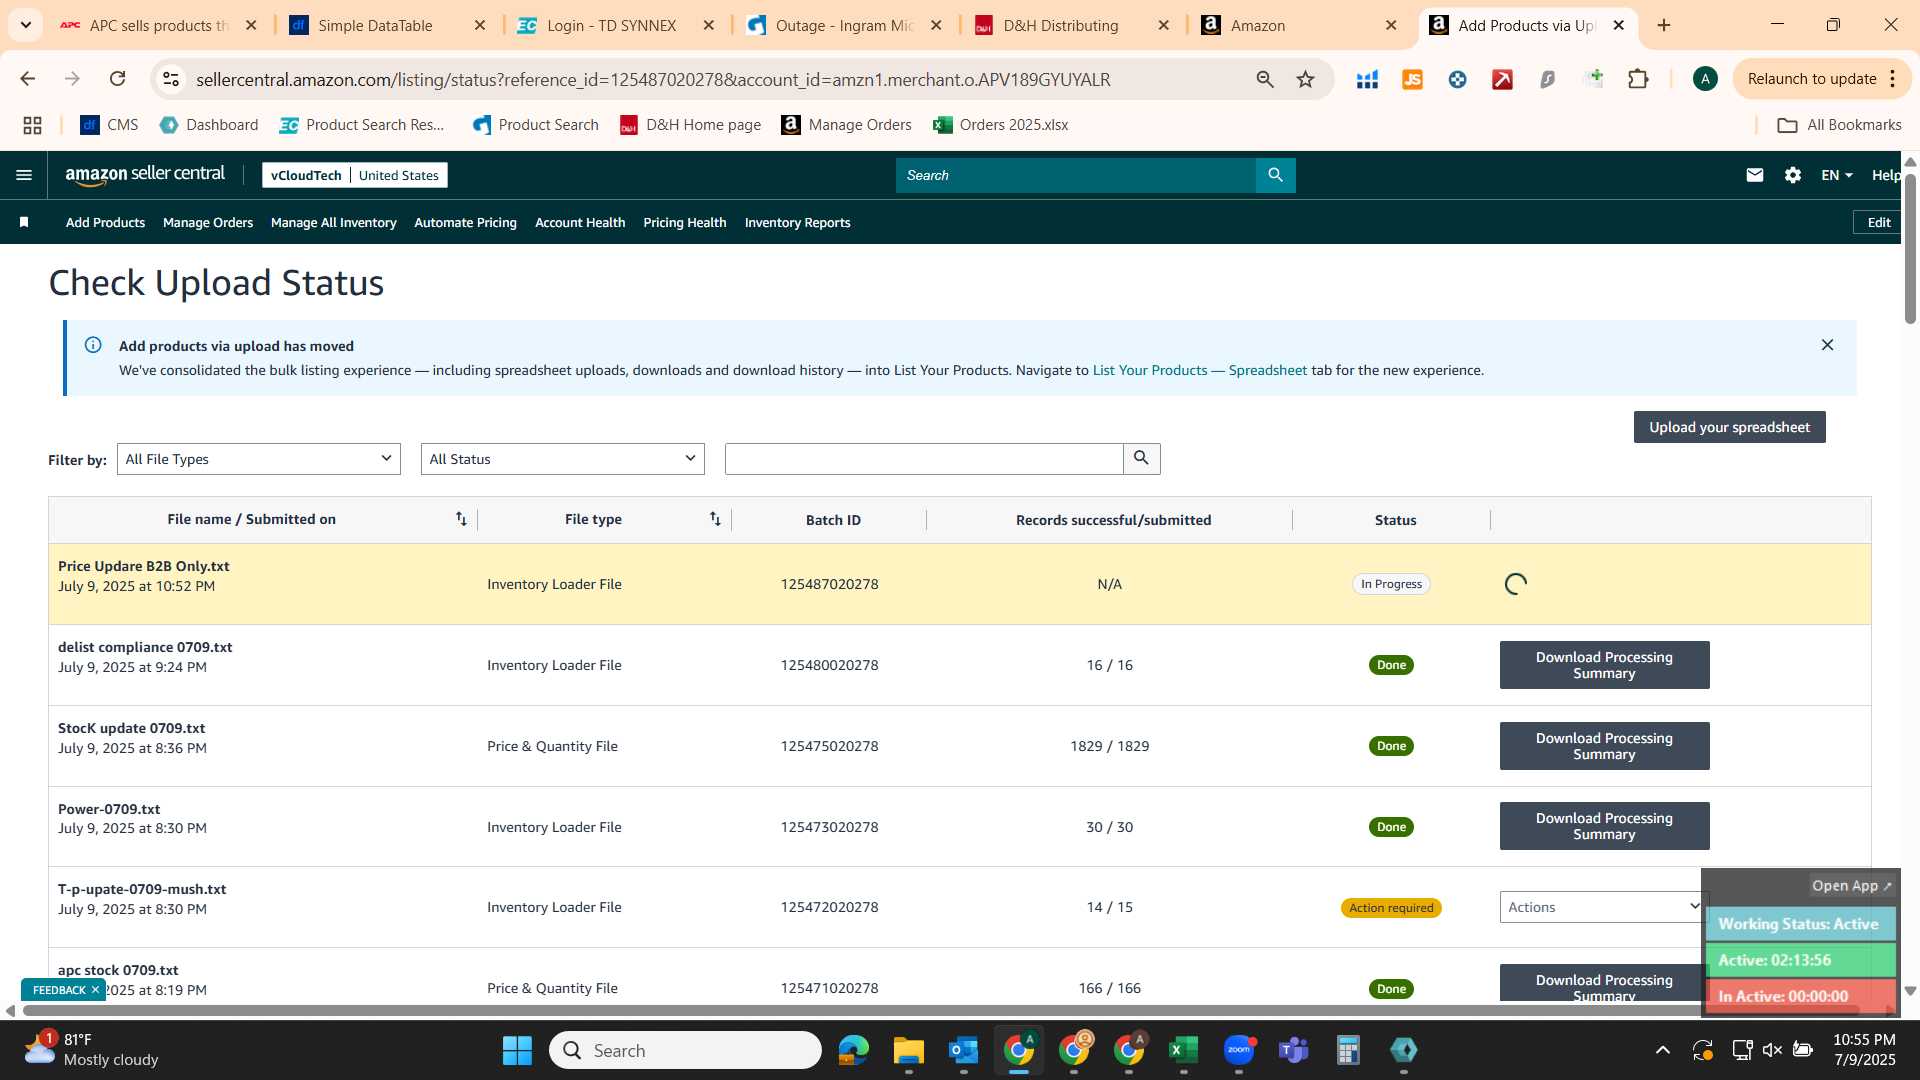The width and height of the screenshot is (1920, 1080).
Task: Sort by File name / Submitted on
Action: tap(461, 519)
